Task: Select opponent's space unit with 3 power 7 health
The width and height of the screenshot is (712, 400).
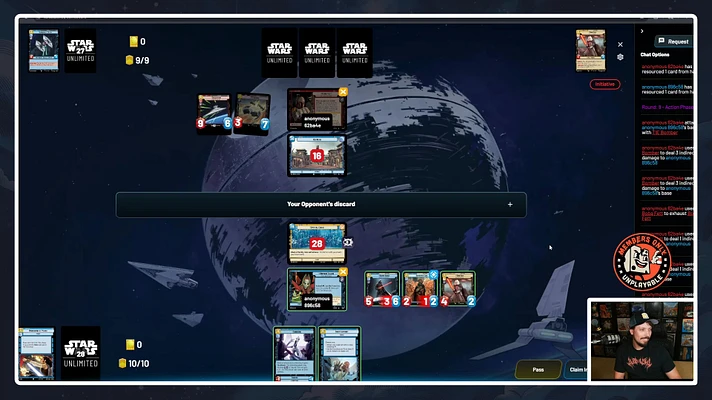Action: pos(252,114)
